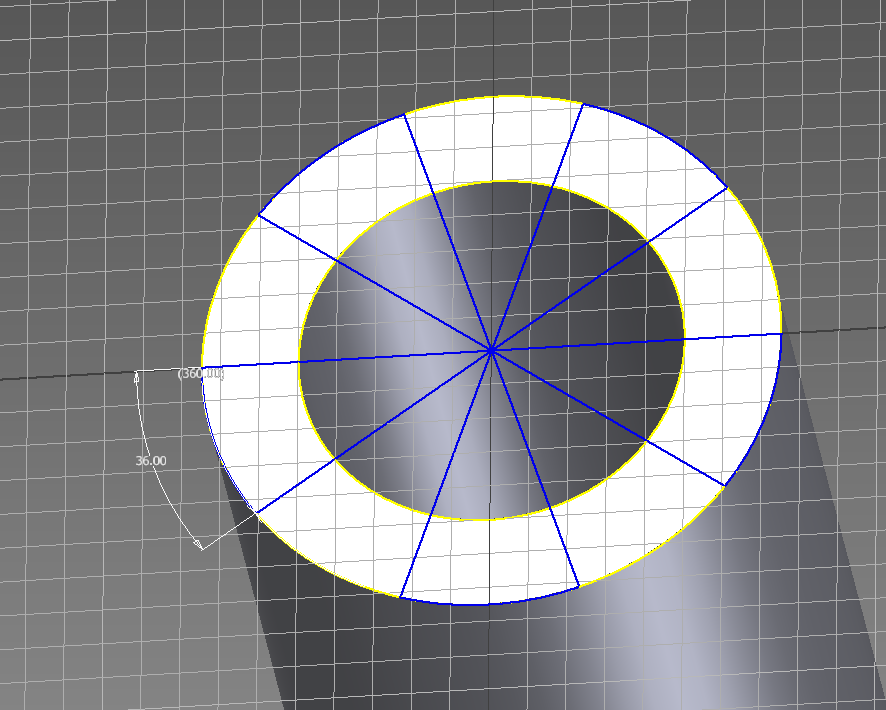Select the blue arc on ring's bottom edge
The image size is (886, 710).
490,604
